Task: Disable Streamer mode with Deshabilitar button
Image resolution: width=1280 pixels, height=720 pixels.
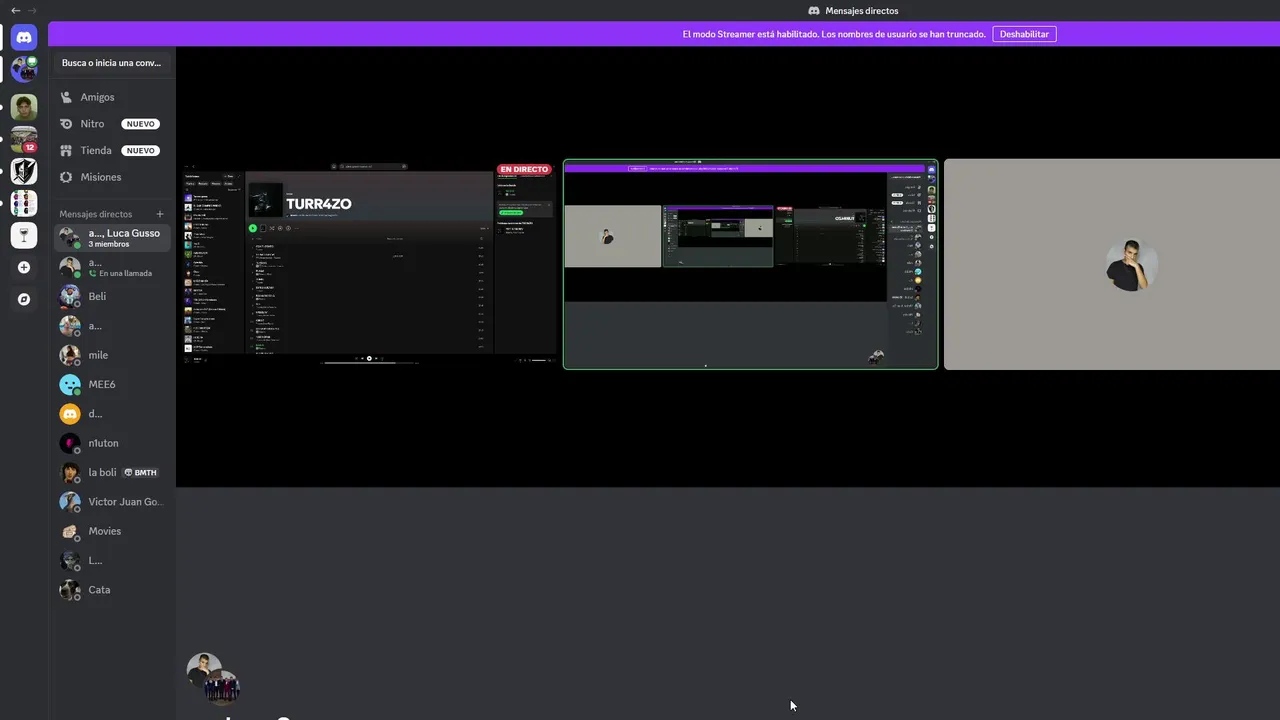Action: click(x=1024, y=34)
